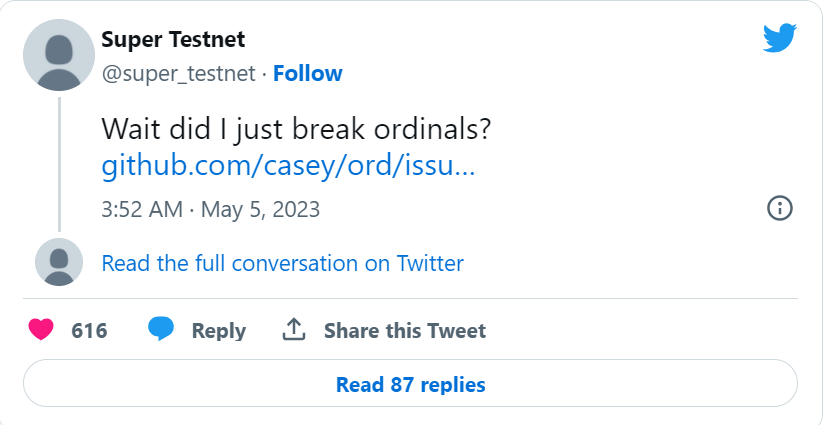Follow the @super_testnet account

coord(307,73)
